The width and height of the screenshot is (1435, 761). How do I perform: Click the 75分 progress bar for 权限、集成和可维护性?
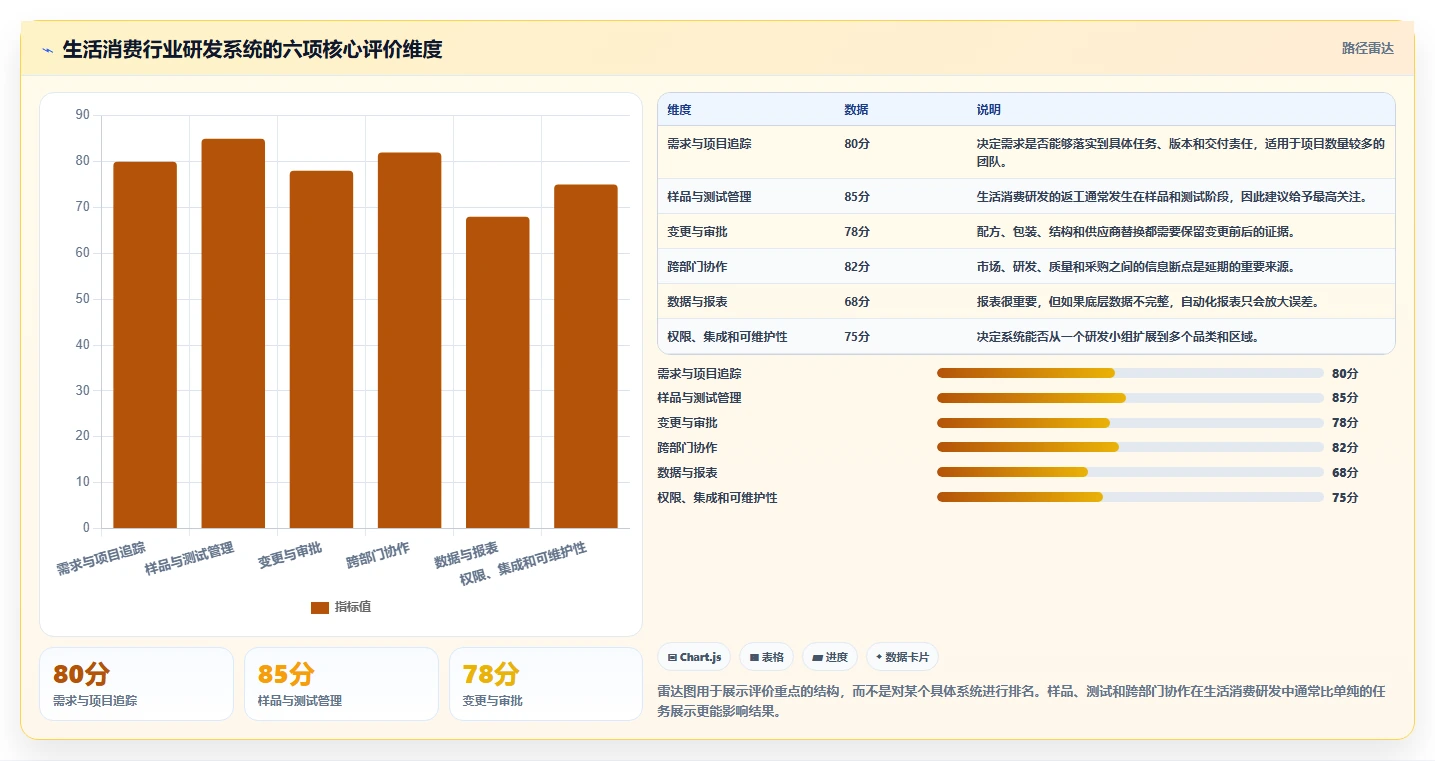1130,497
